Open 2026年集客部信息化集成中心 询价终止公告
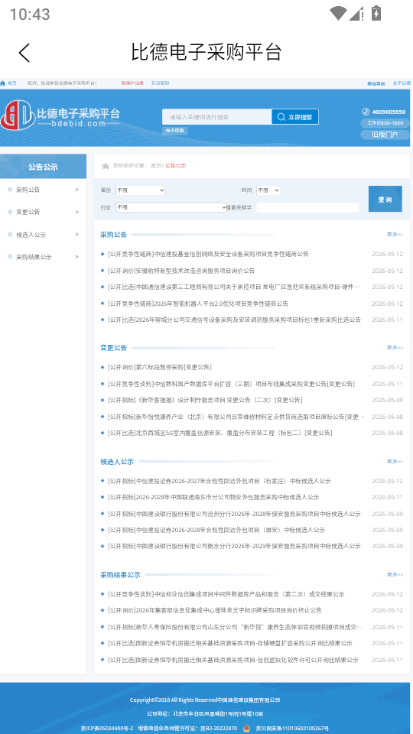This screenshot has width=413, height=734. click(214, 610)
